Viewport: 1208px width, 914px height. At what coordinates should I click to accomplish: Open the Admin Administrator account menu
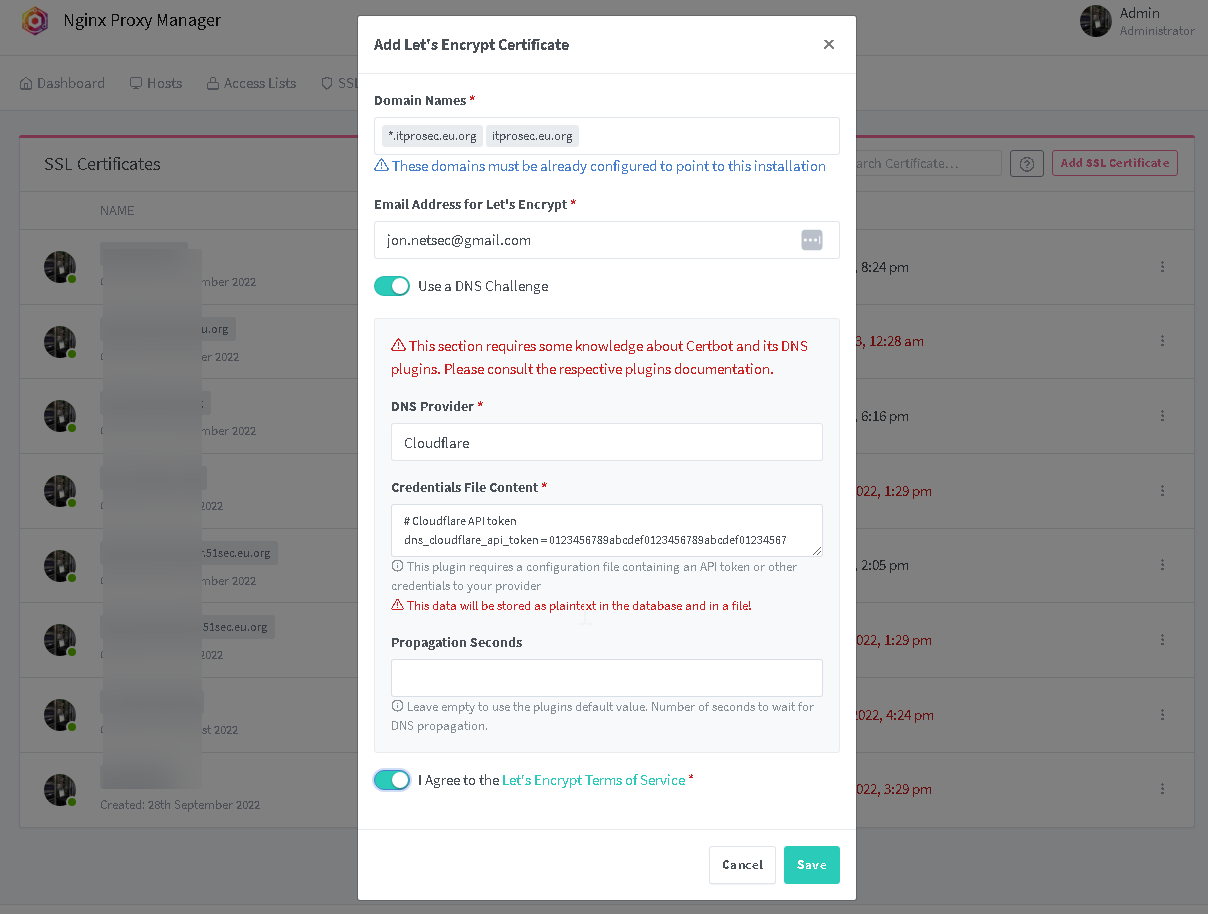(x=1138, y=21)
